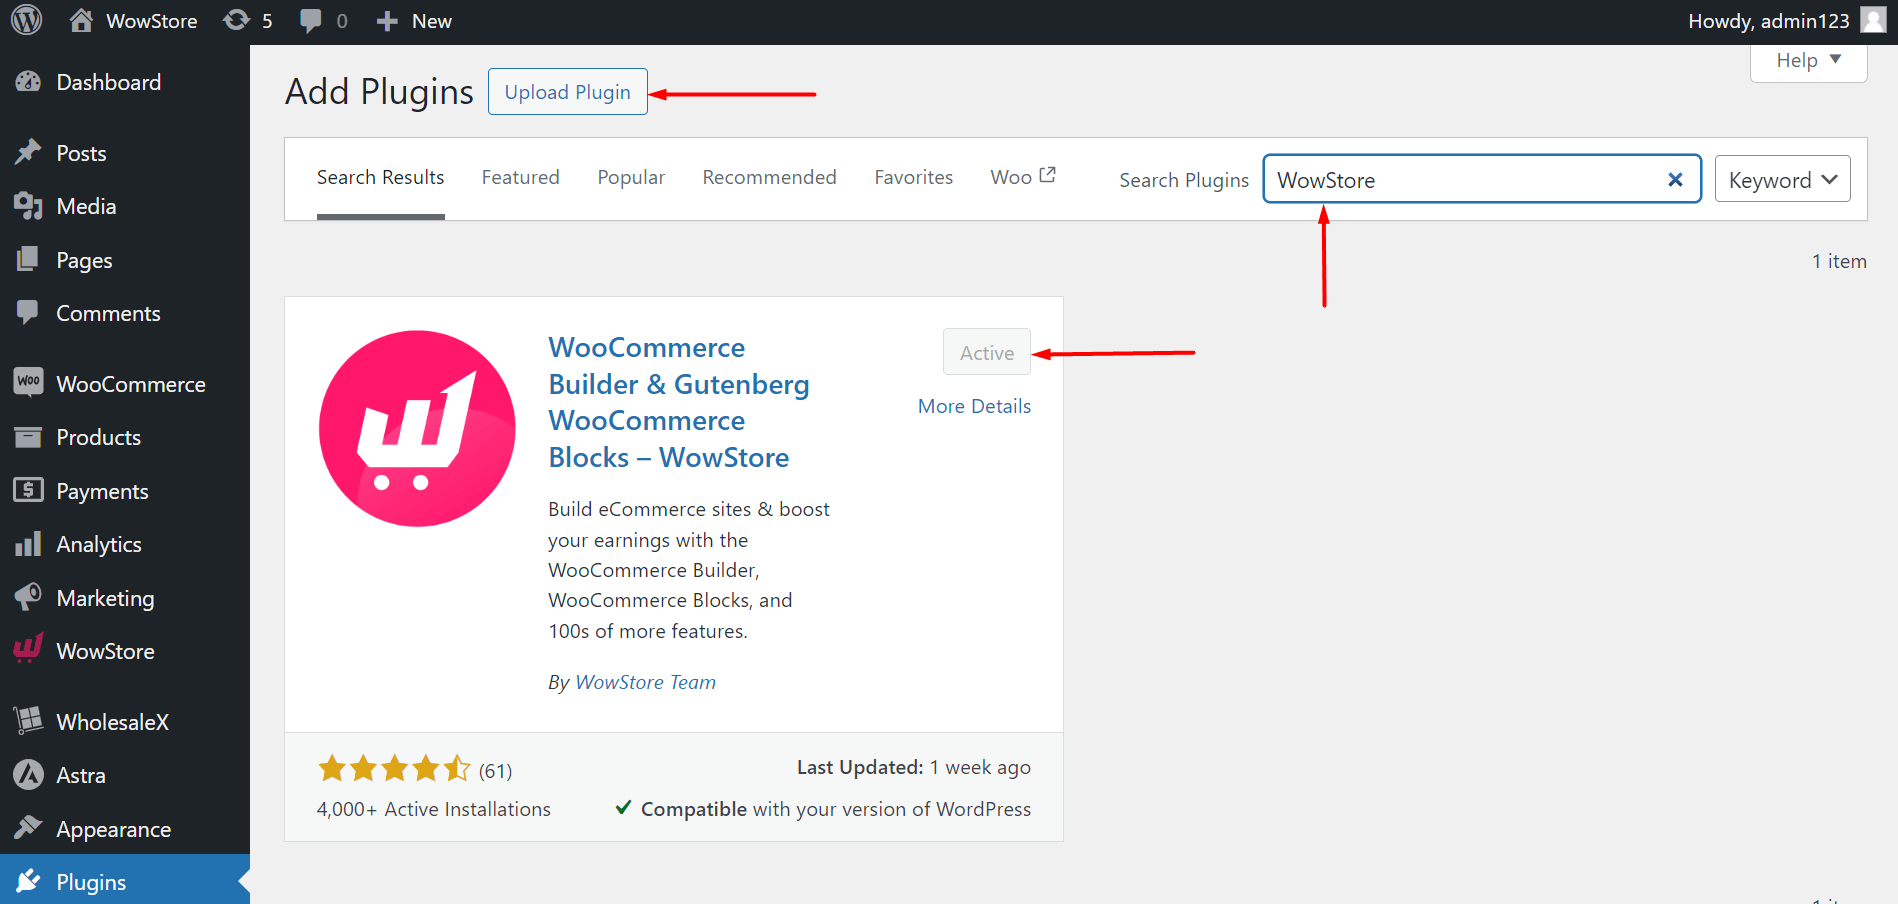Open the WowStore sidebar icon

pos(27,649)
